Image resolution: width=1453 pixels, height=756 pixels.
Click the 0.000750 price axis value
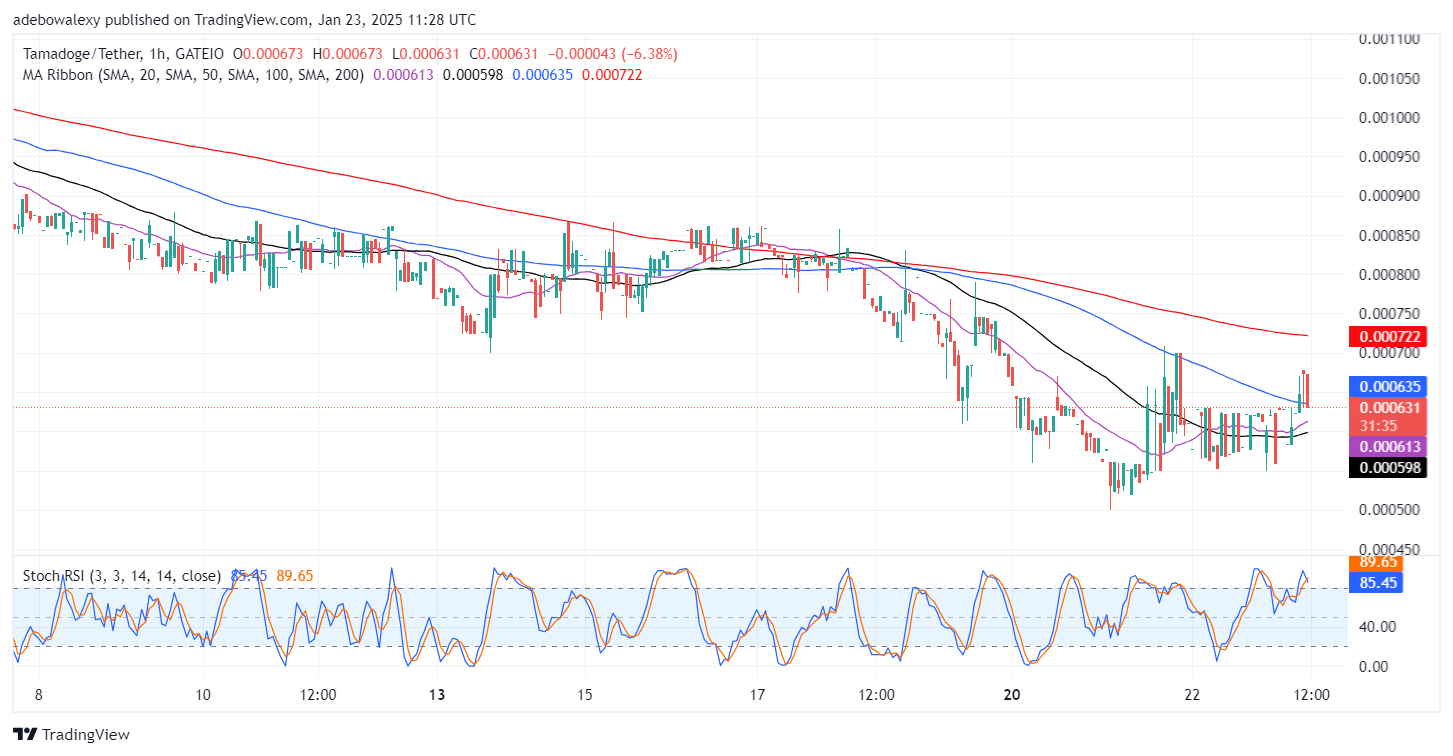(1390, 313)
